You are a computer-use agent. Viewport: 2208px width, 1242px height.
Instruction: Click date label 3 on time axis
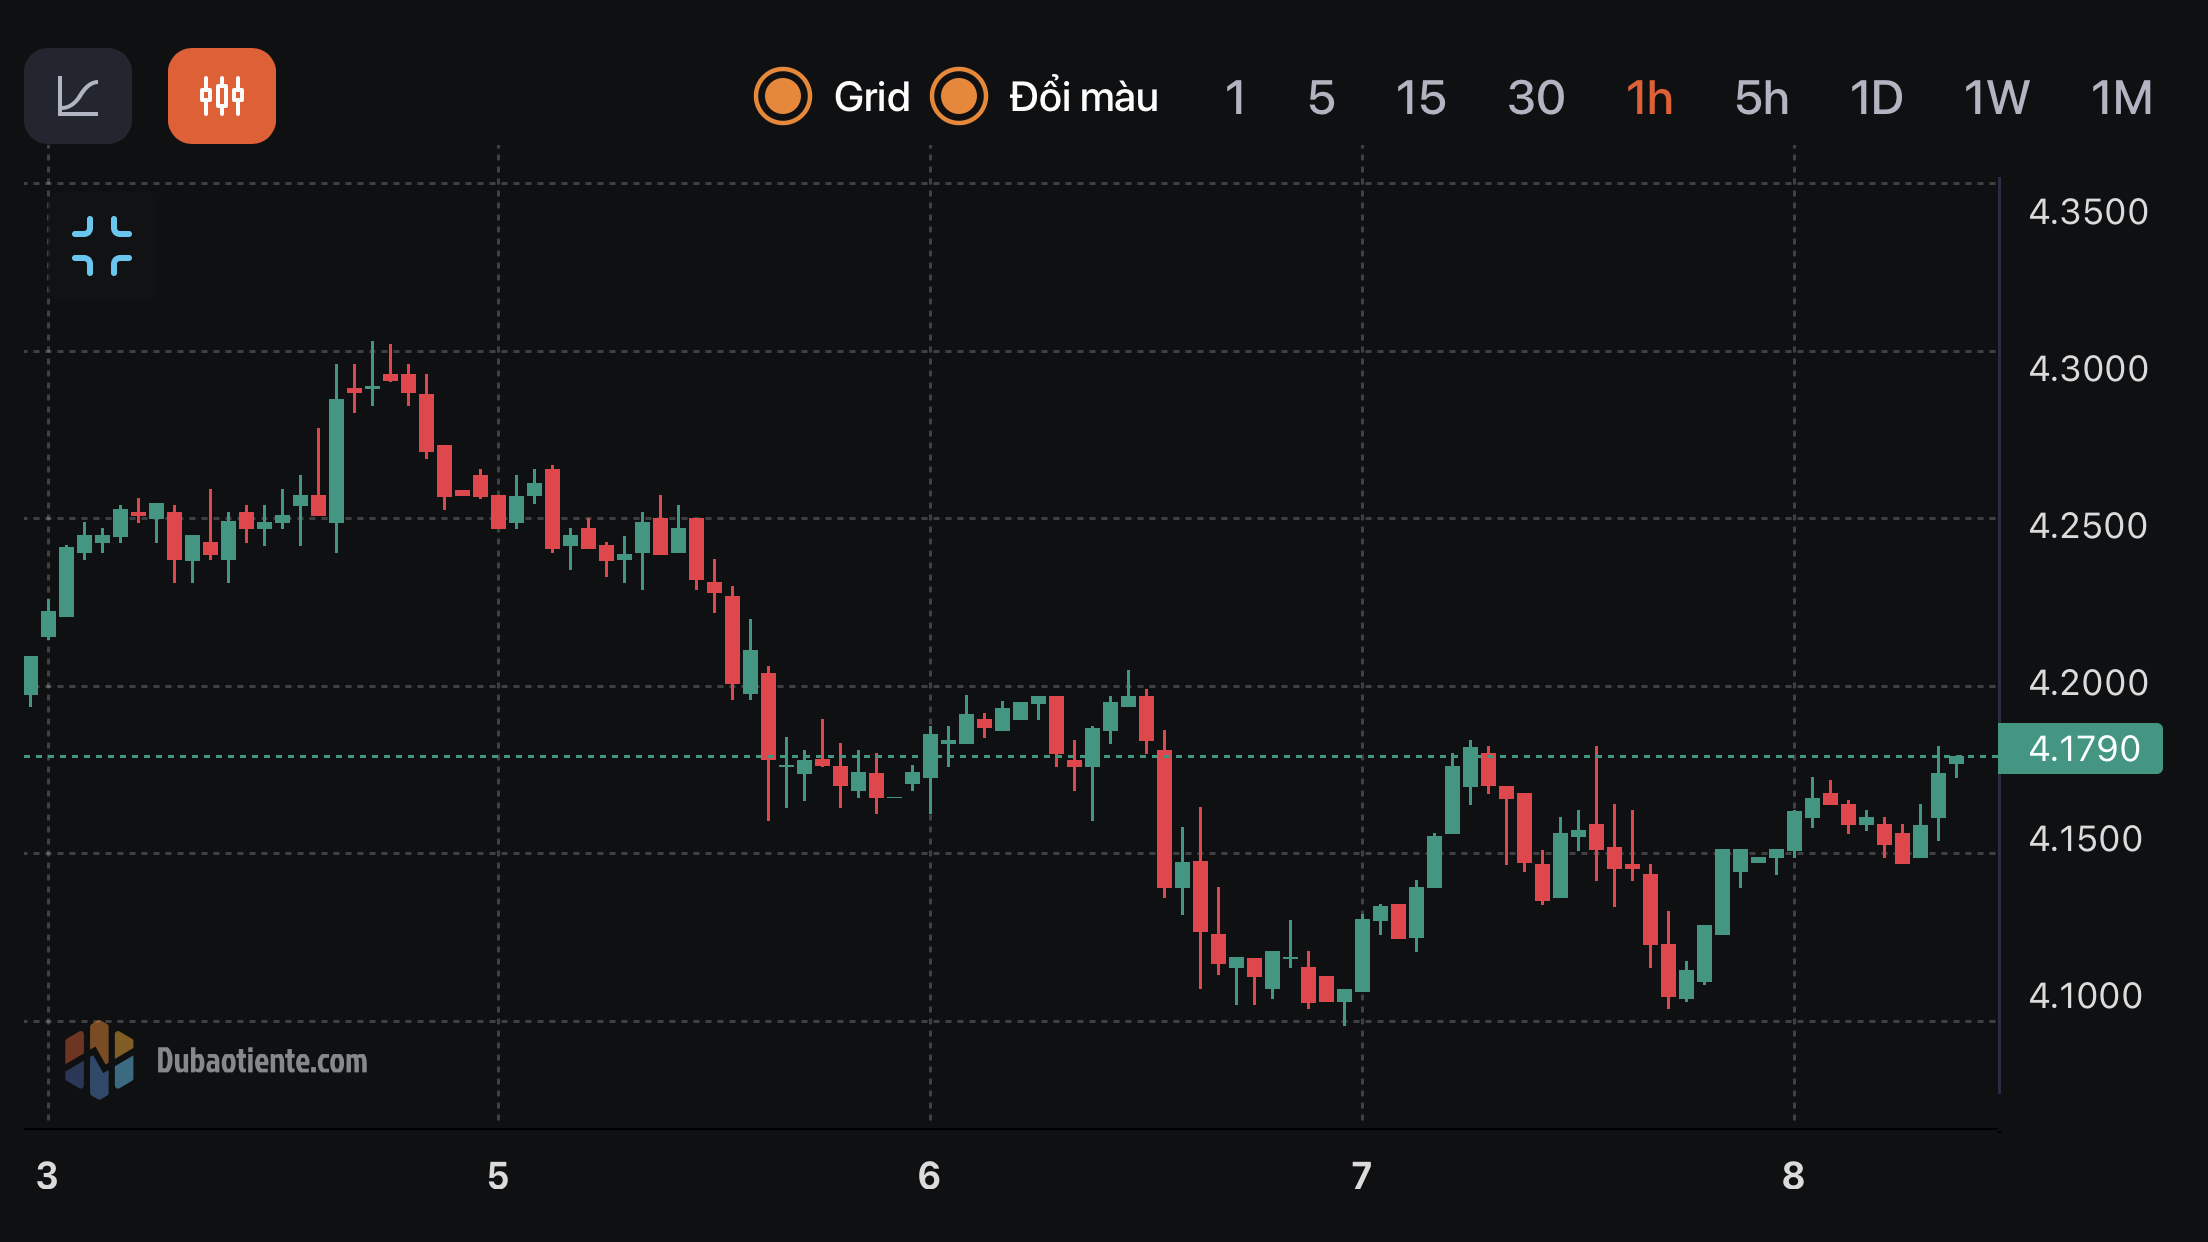[47, 1176]
